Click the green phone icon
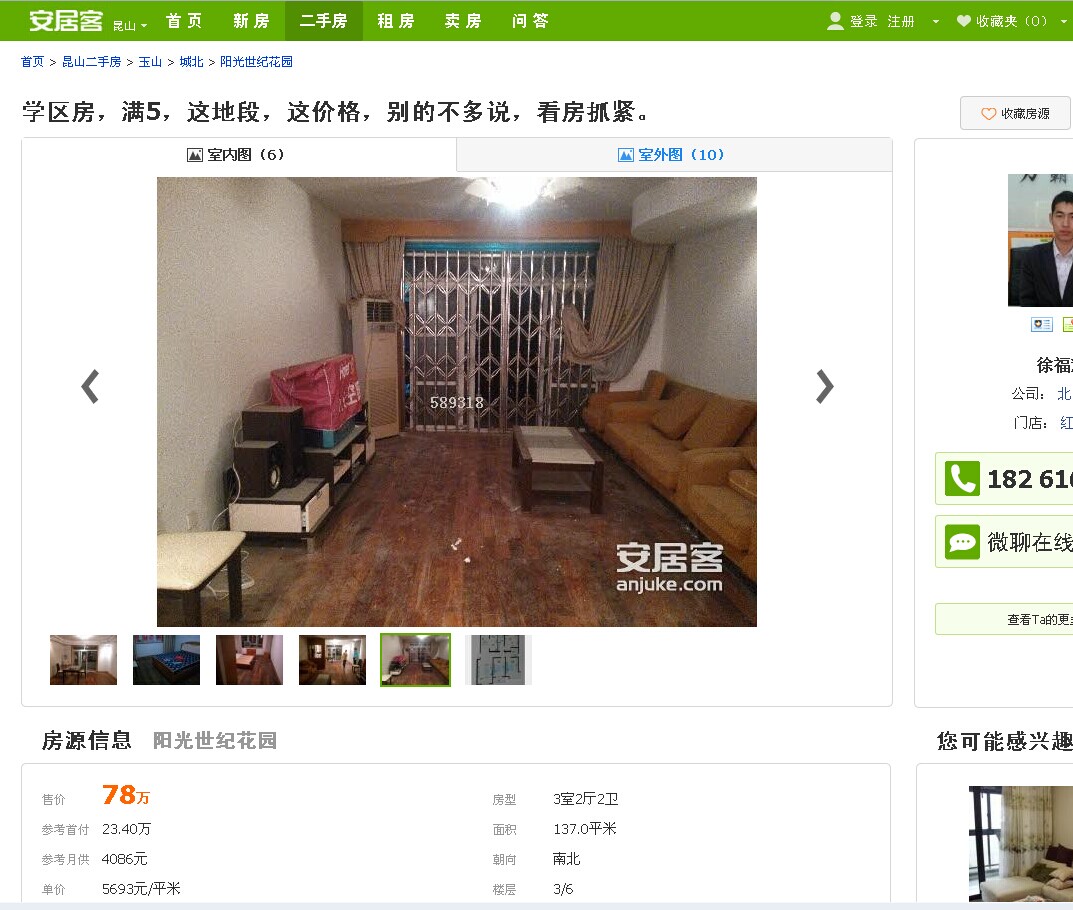 tap(962, 478)
